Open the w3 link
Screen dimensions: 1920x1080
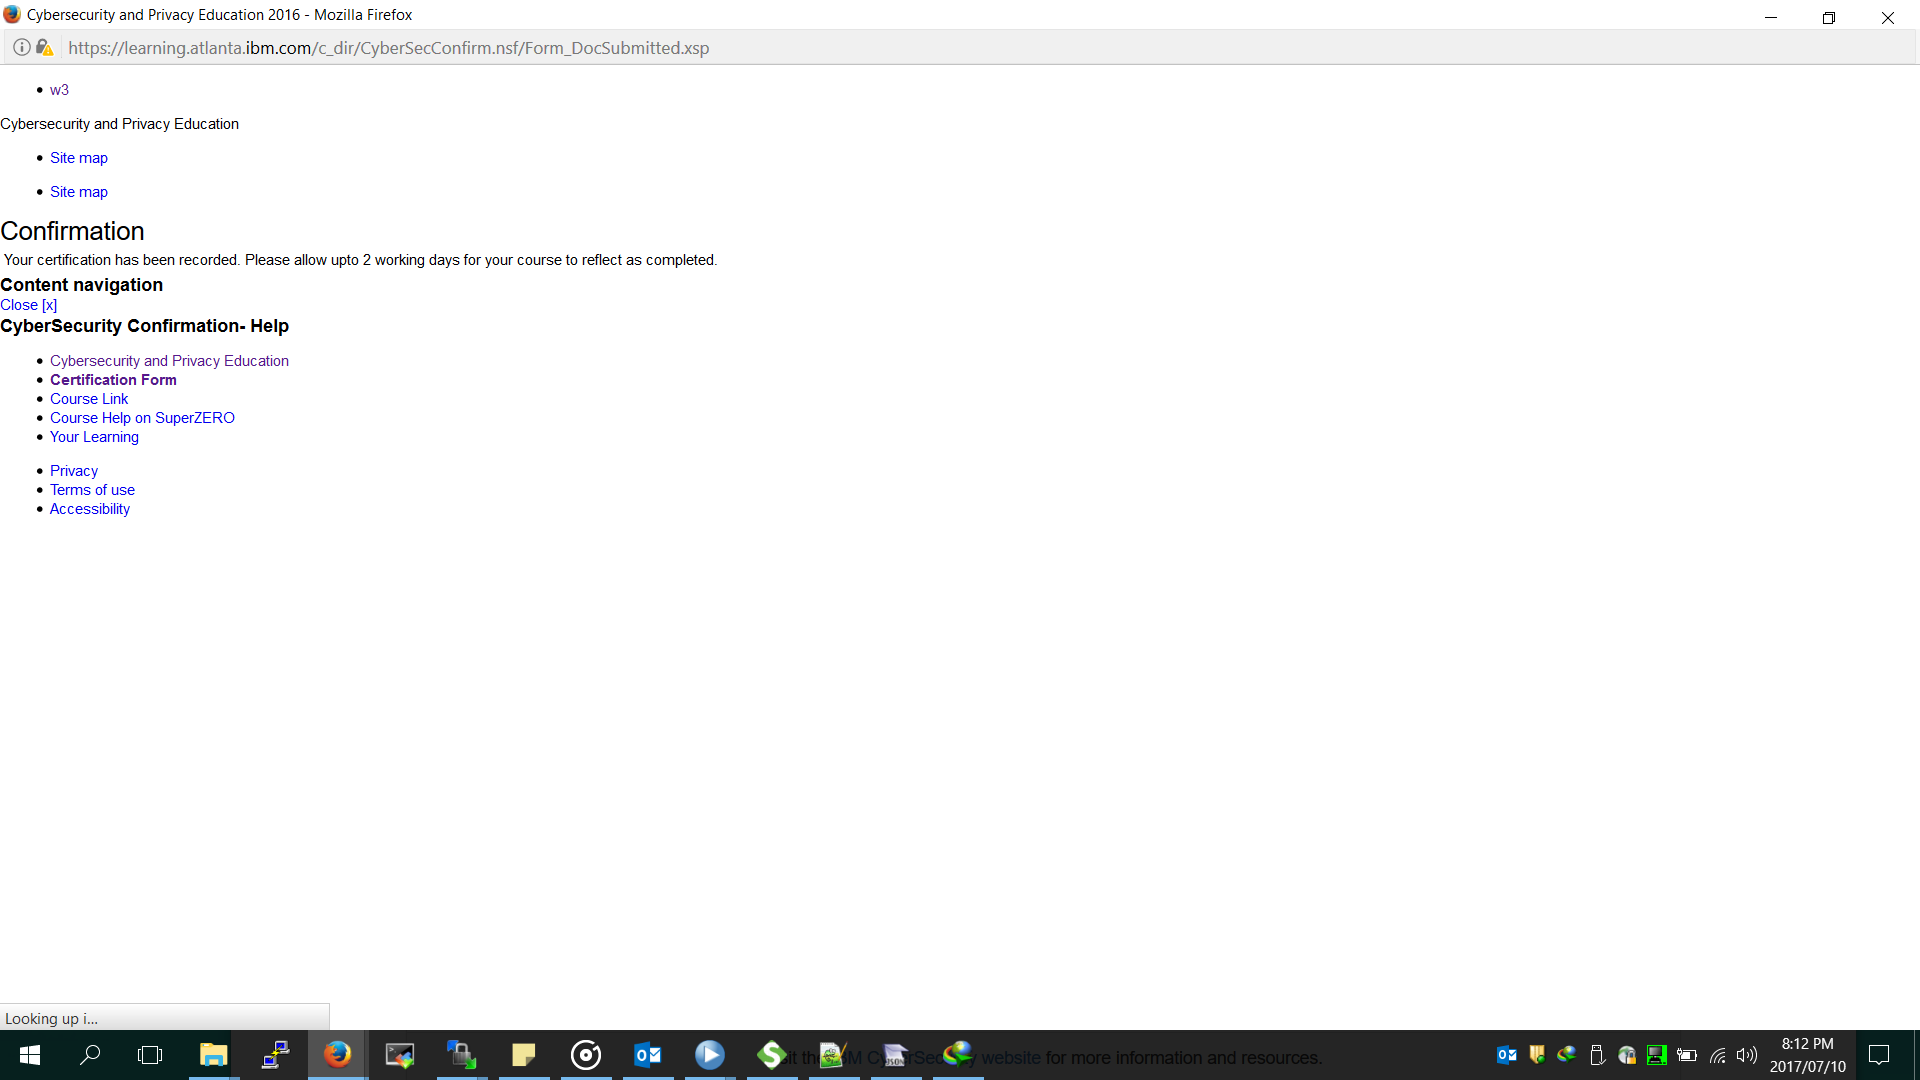click(x=59, y=90)
